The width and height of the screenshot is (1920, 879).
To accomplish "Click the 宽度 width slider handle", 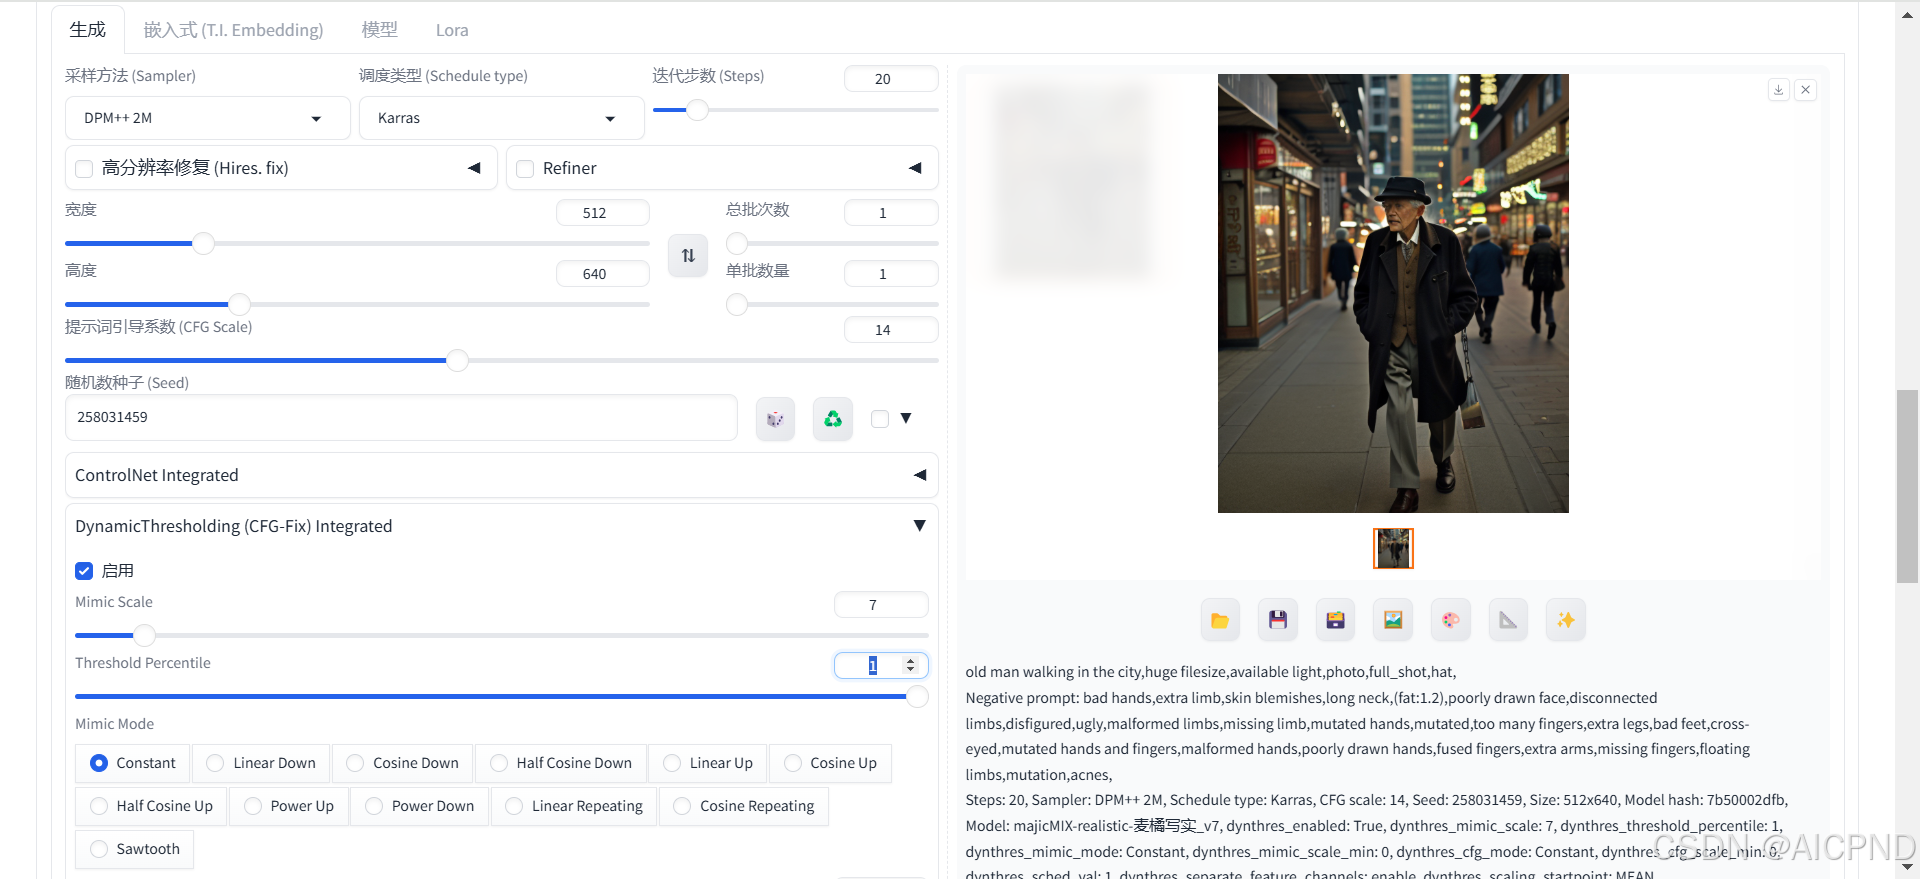I will click(x=203, y=243).
